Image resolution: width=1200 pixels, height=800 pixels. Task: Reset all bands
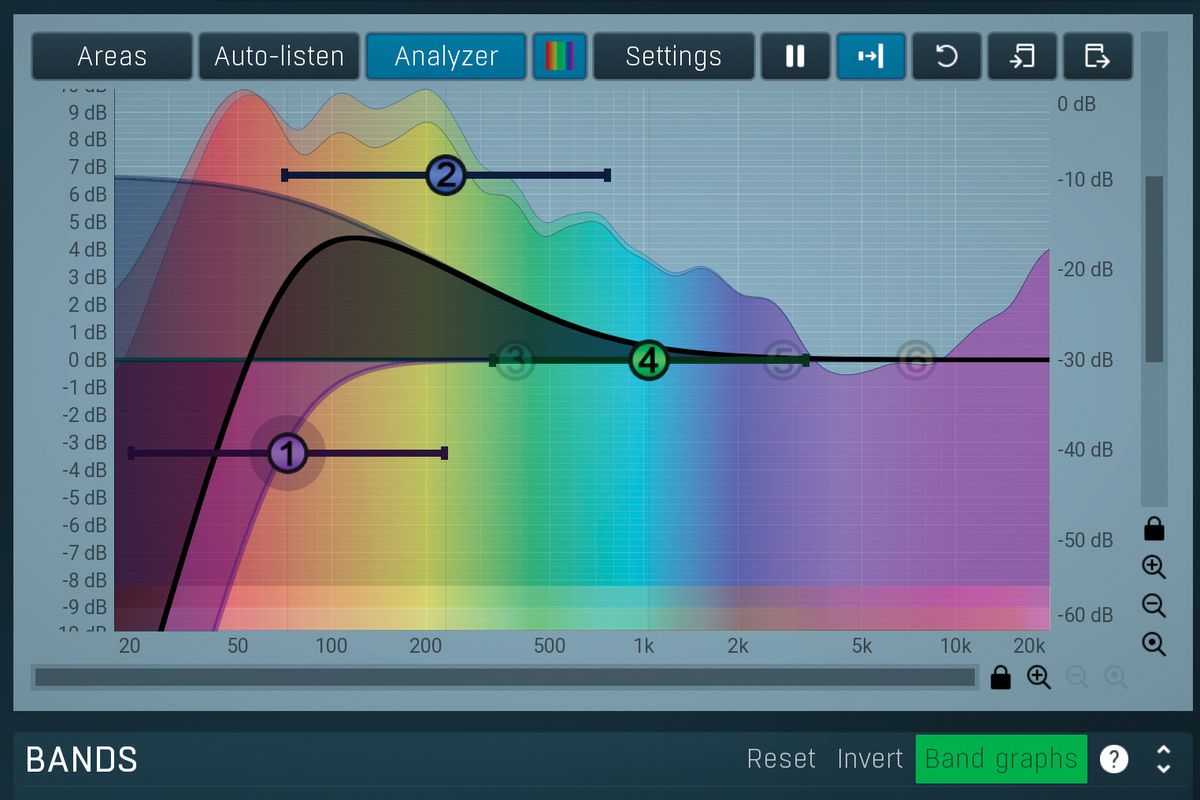(x=782, y=759)
